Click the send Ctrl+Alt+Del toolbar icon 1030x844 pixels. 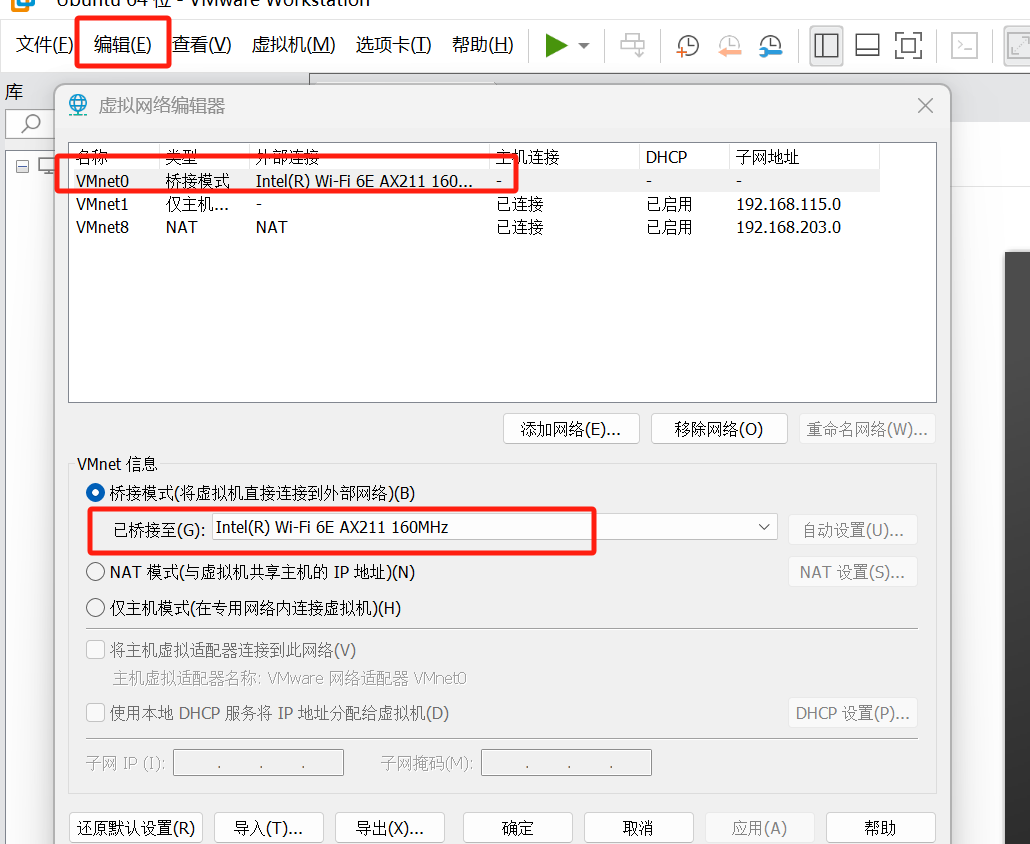tap(633, 45)
